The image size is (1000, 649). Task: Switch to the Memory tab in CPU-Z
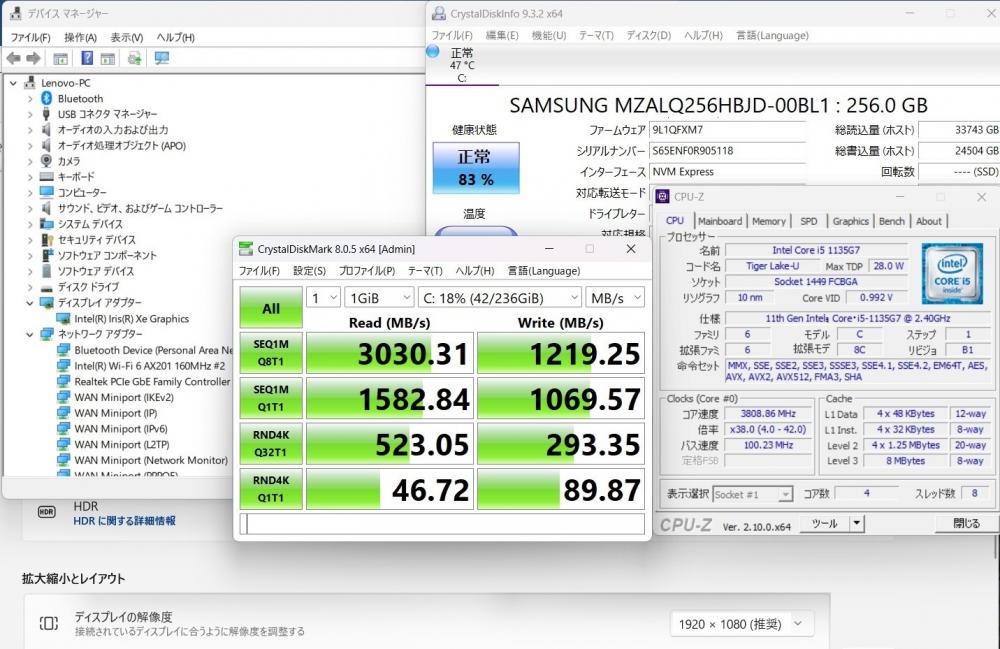tap(768, 221)
